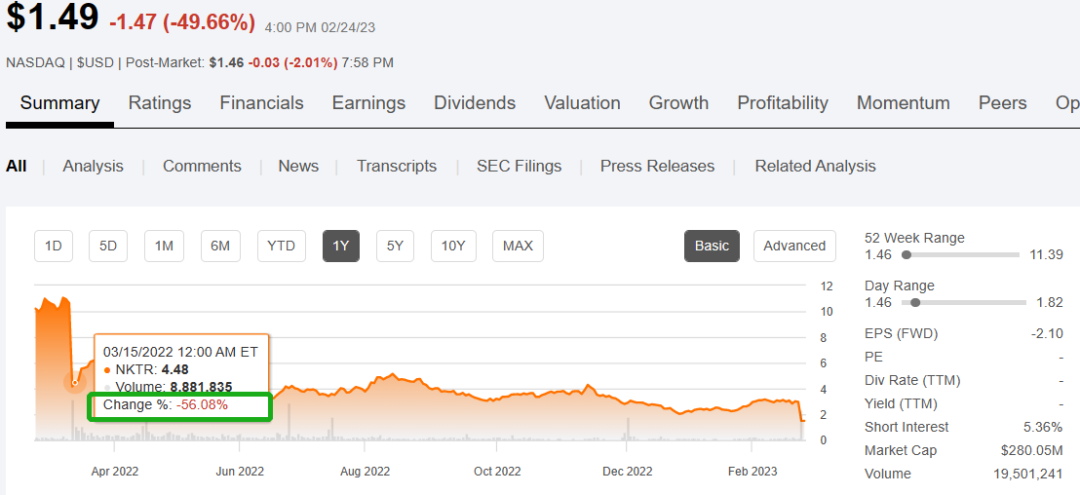Show year-to-date YTD chart
Viewport: 1080px width, 495px height.
tap(281, 246)
